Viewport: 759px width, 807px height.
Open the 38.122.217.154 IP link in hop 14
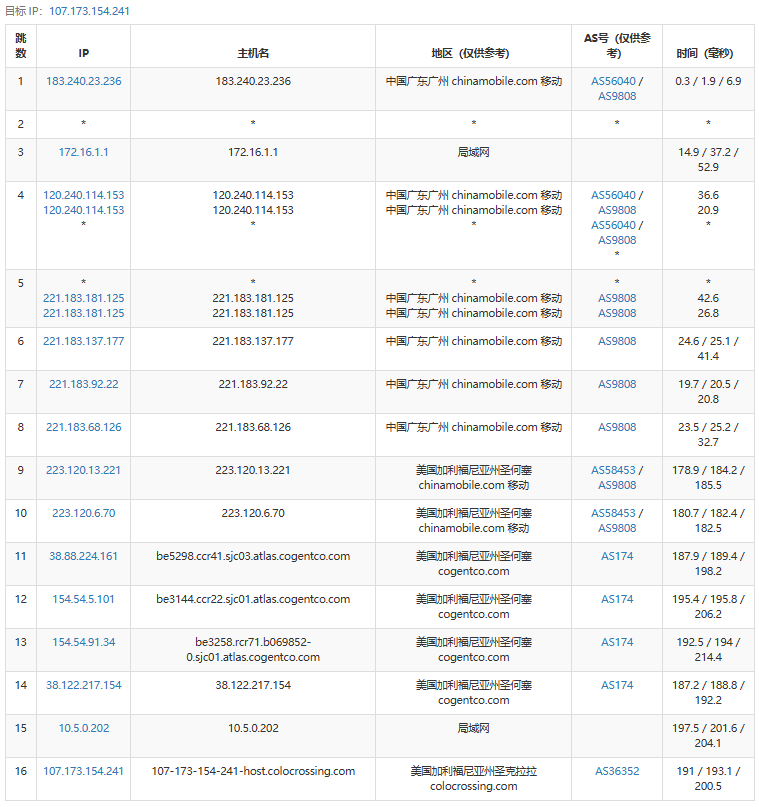(x=84, y=685)
